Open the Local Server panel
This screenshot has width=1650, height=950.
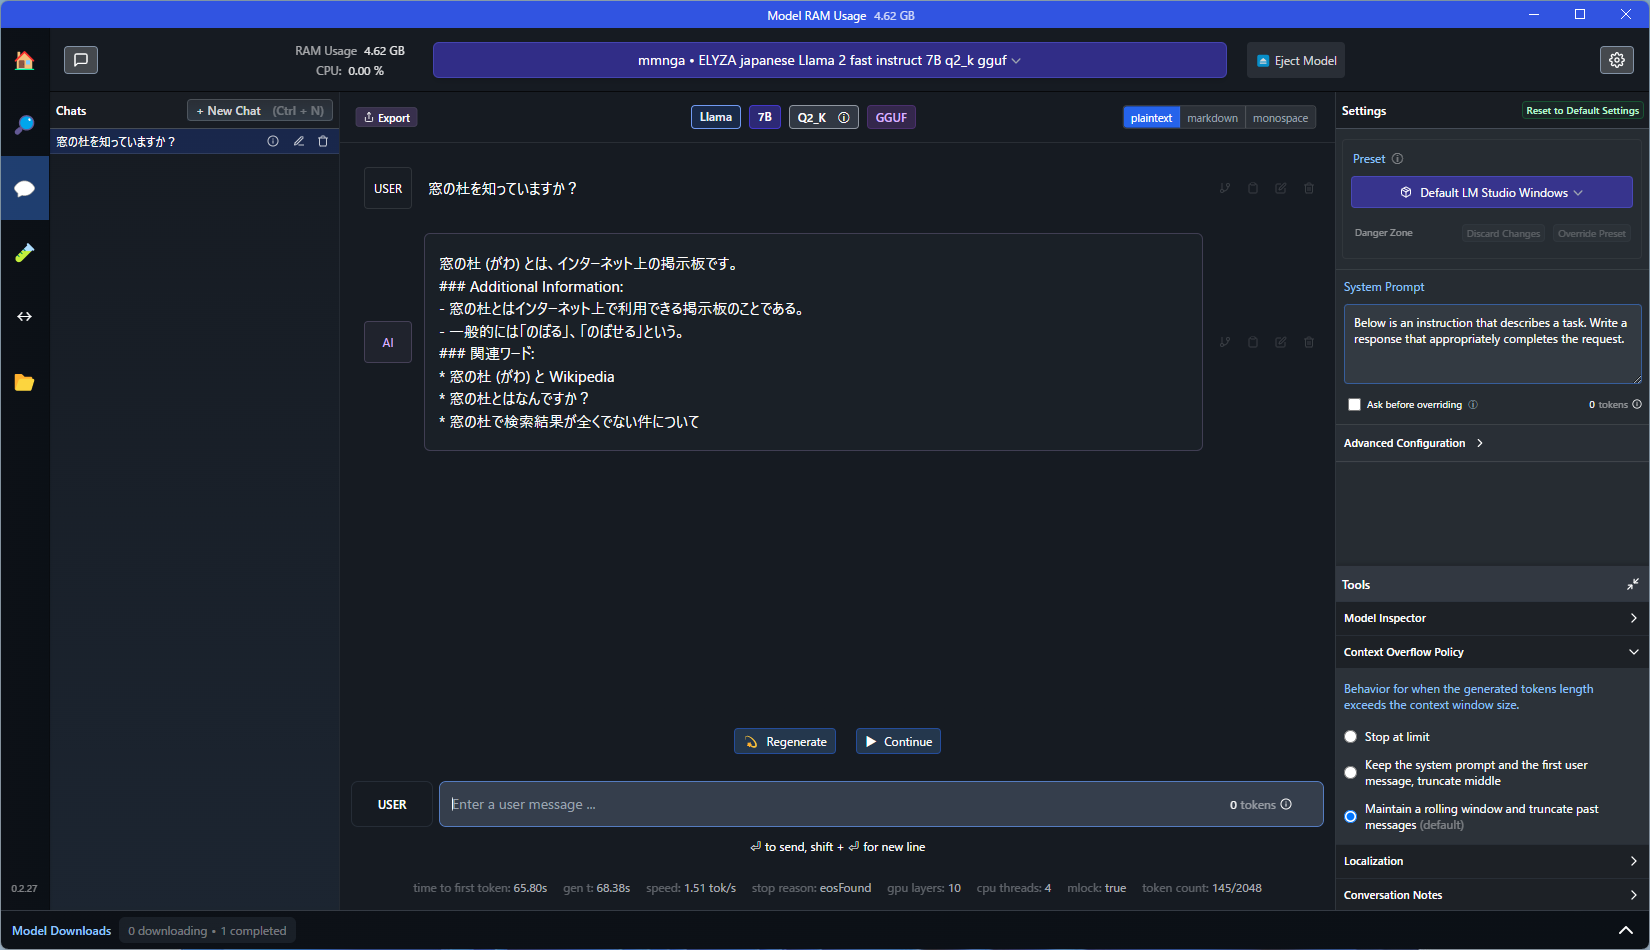pos(24,317)
